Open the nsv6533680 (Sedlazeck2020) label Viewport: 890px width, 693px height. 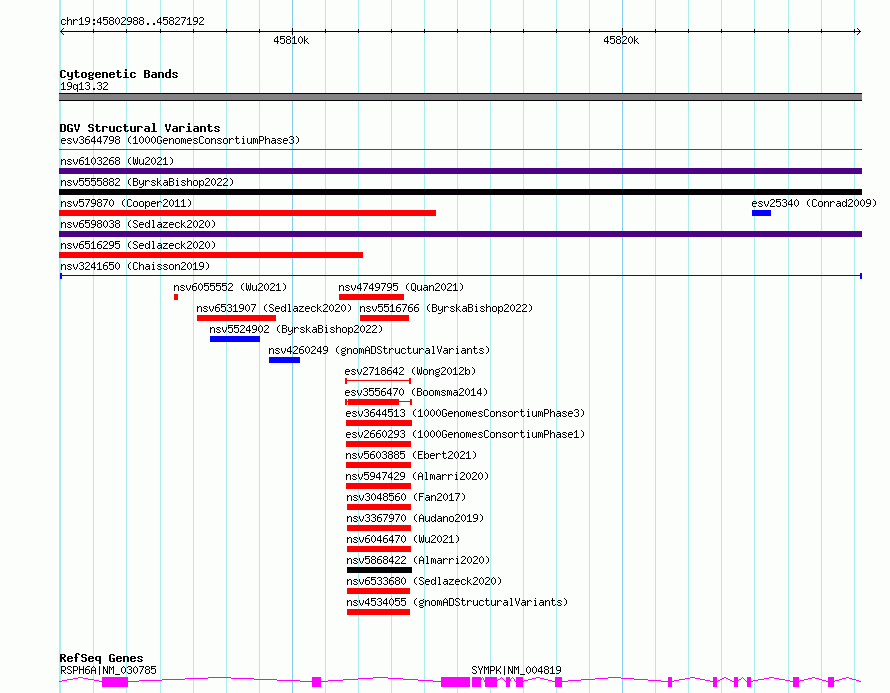point(425,581)
